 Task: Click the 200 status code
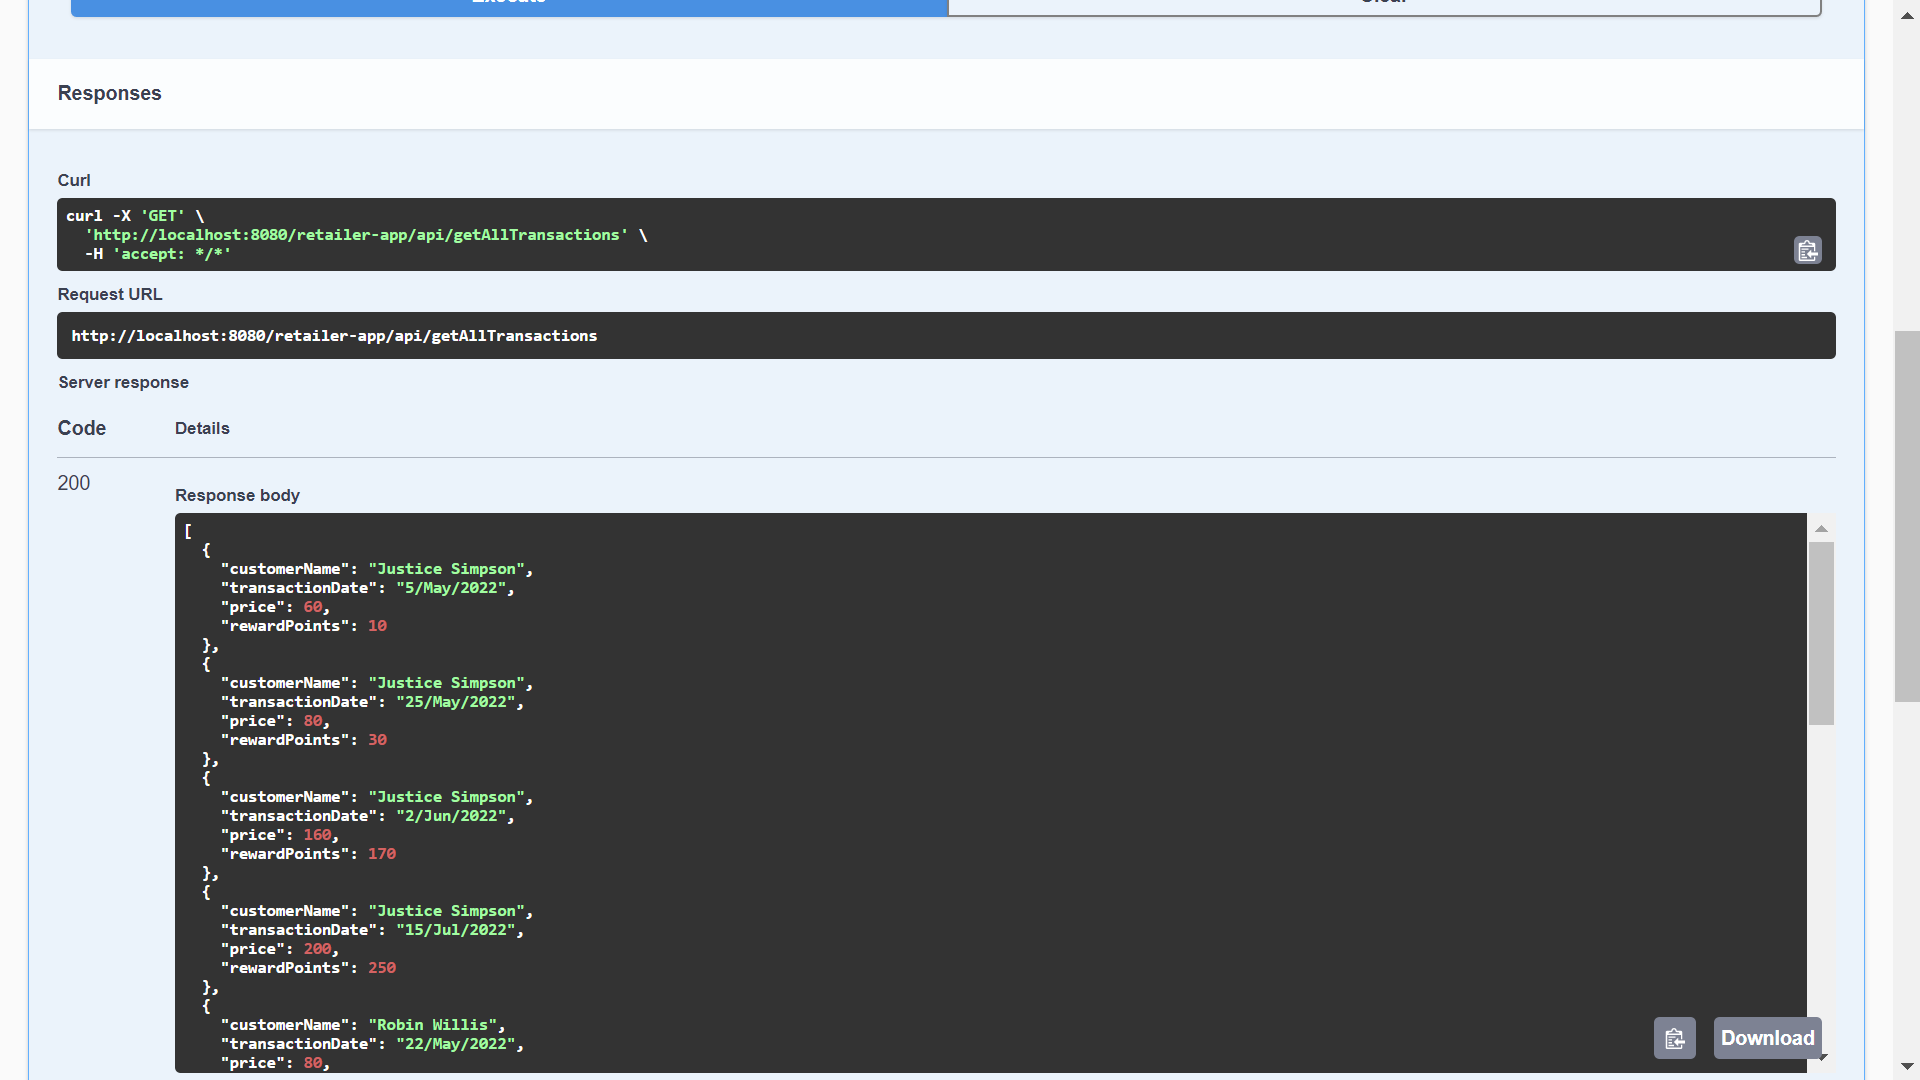[x=73, y=483]
